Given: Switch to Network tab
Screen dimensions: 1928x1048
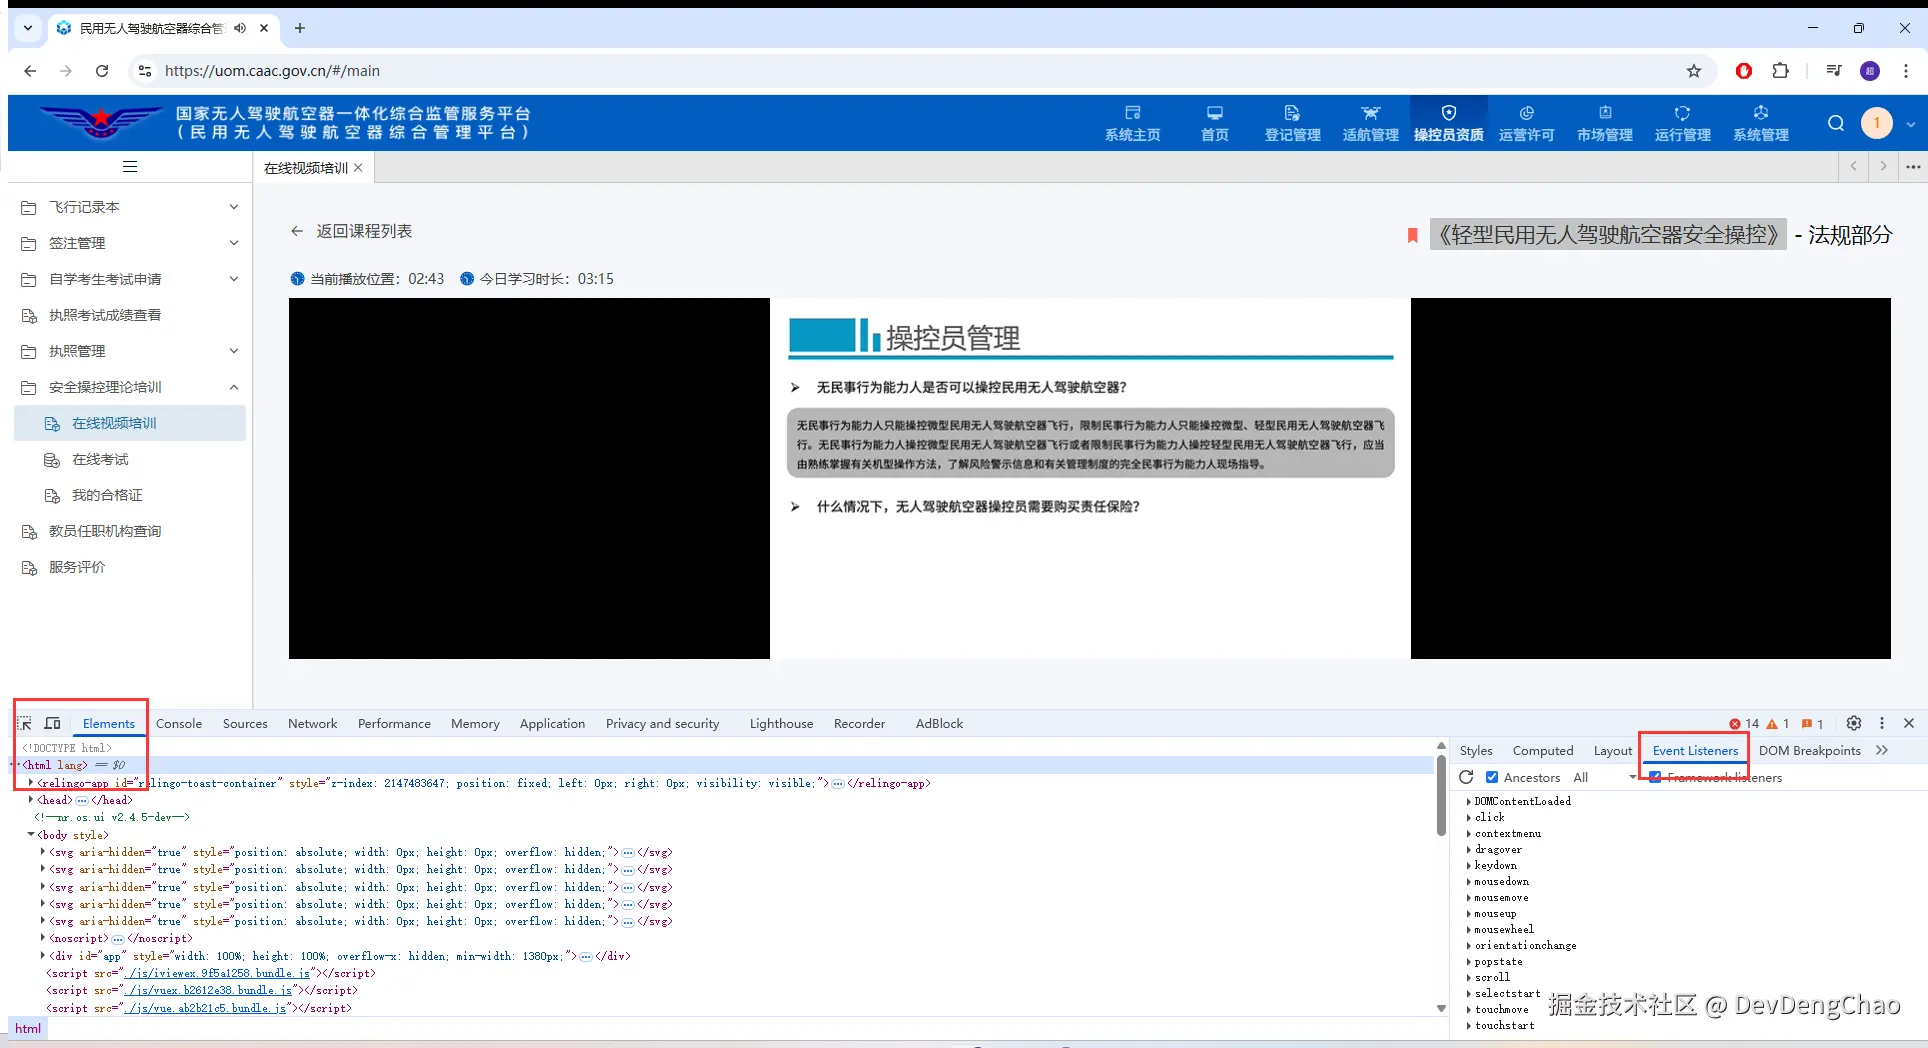Looking at the screenshot, I should click(x=312, y=723).
